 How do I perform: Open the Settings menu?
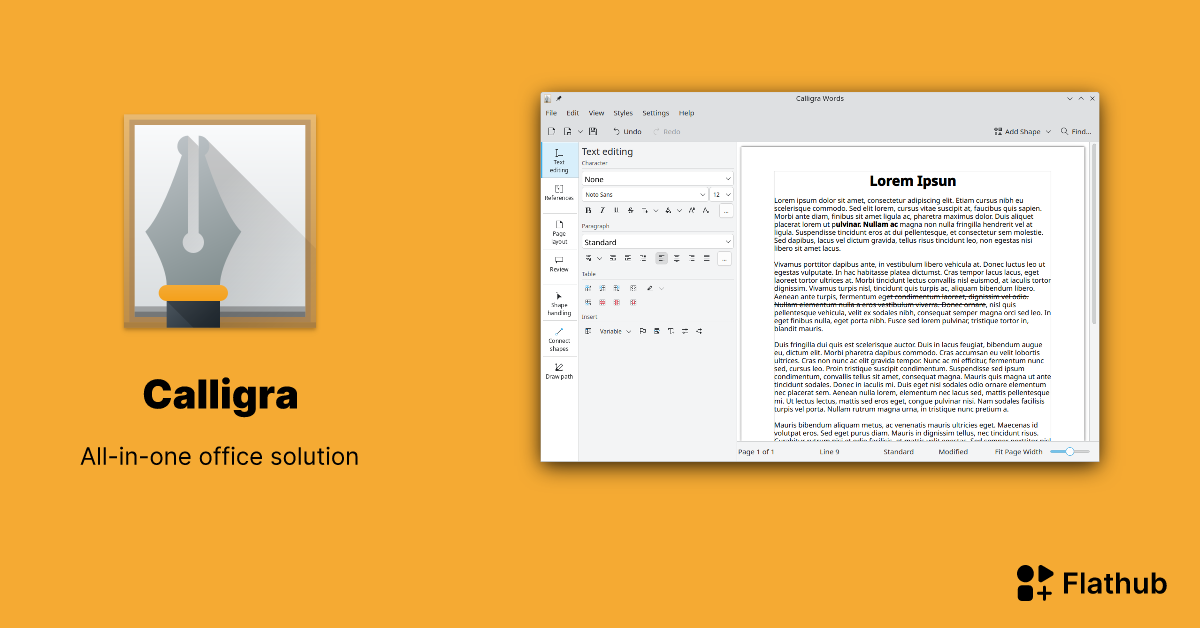coord(656,113)
